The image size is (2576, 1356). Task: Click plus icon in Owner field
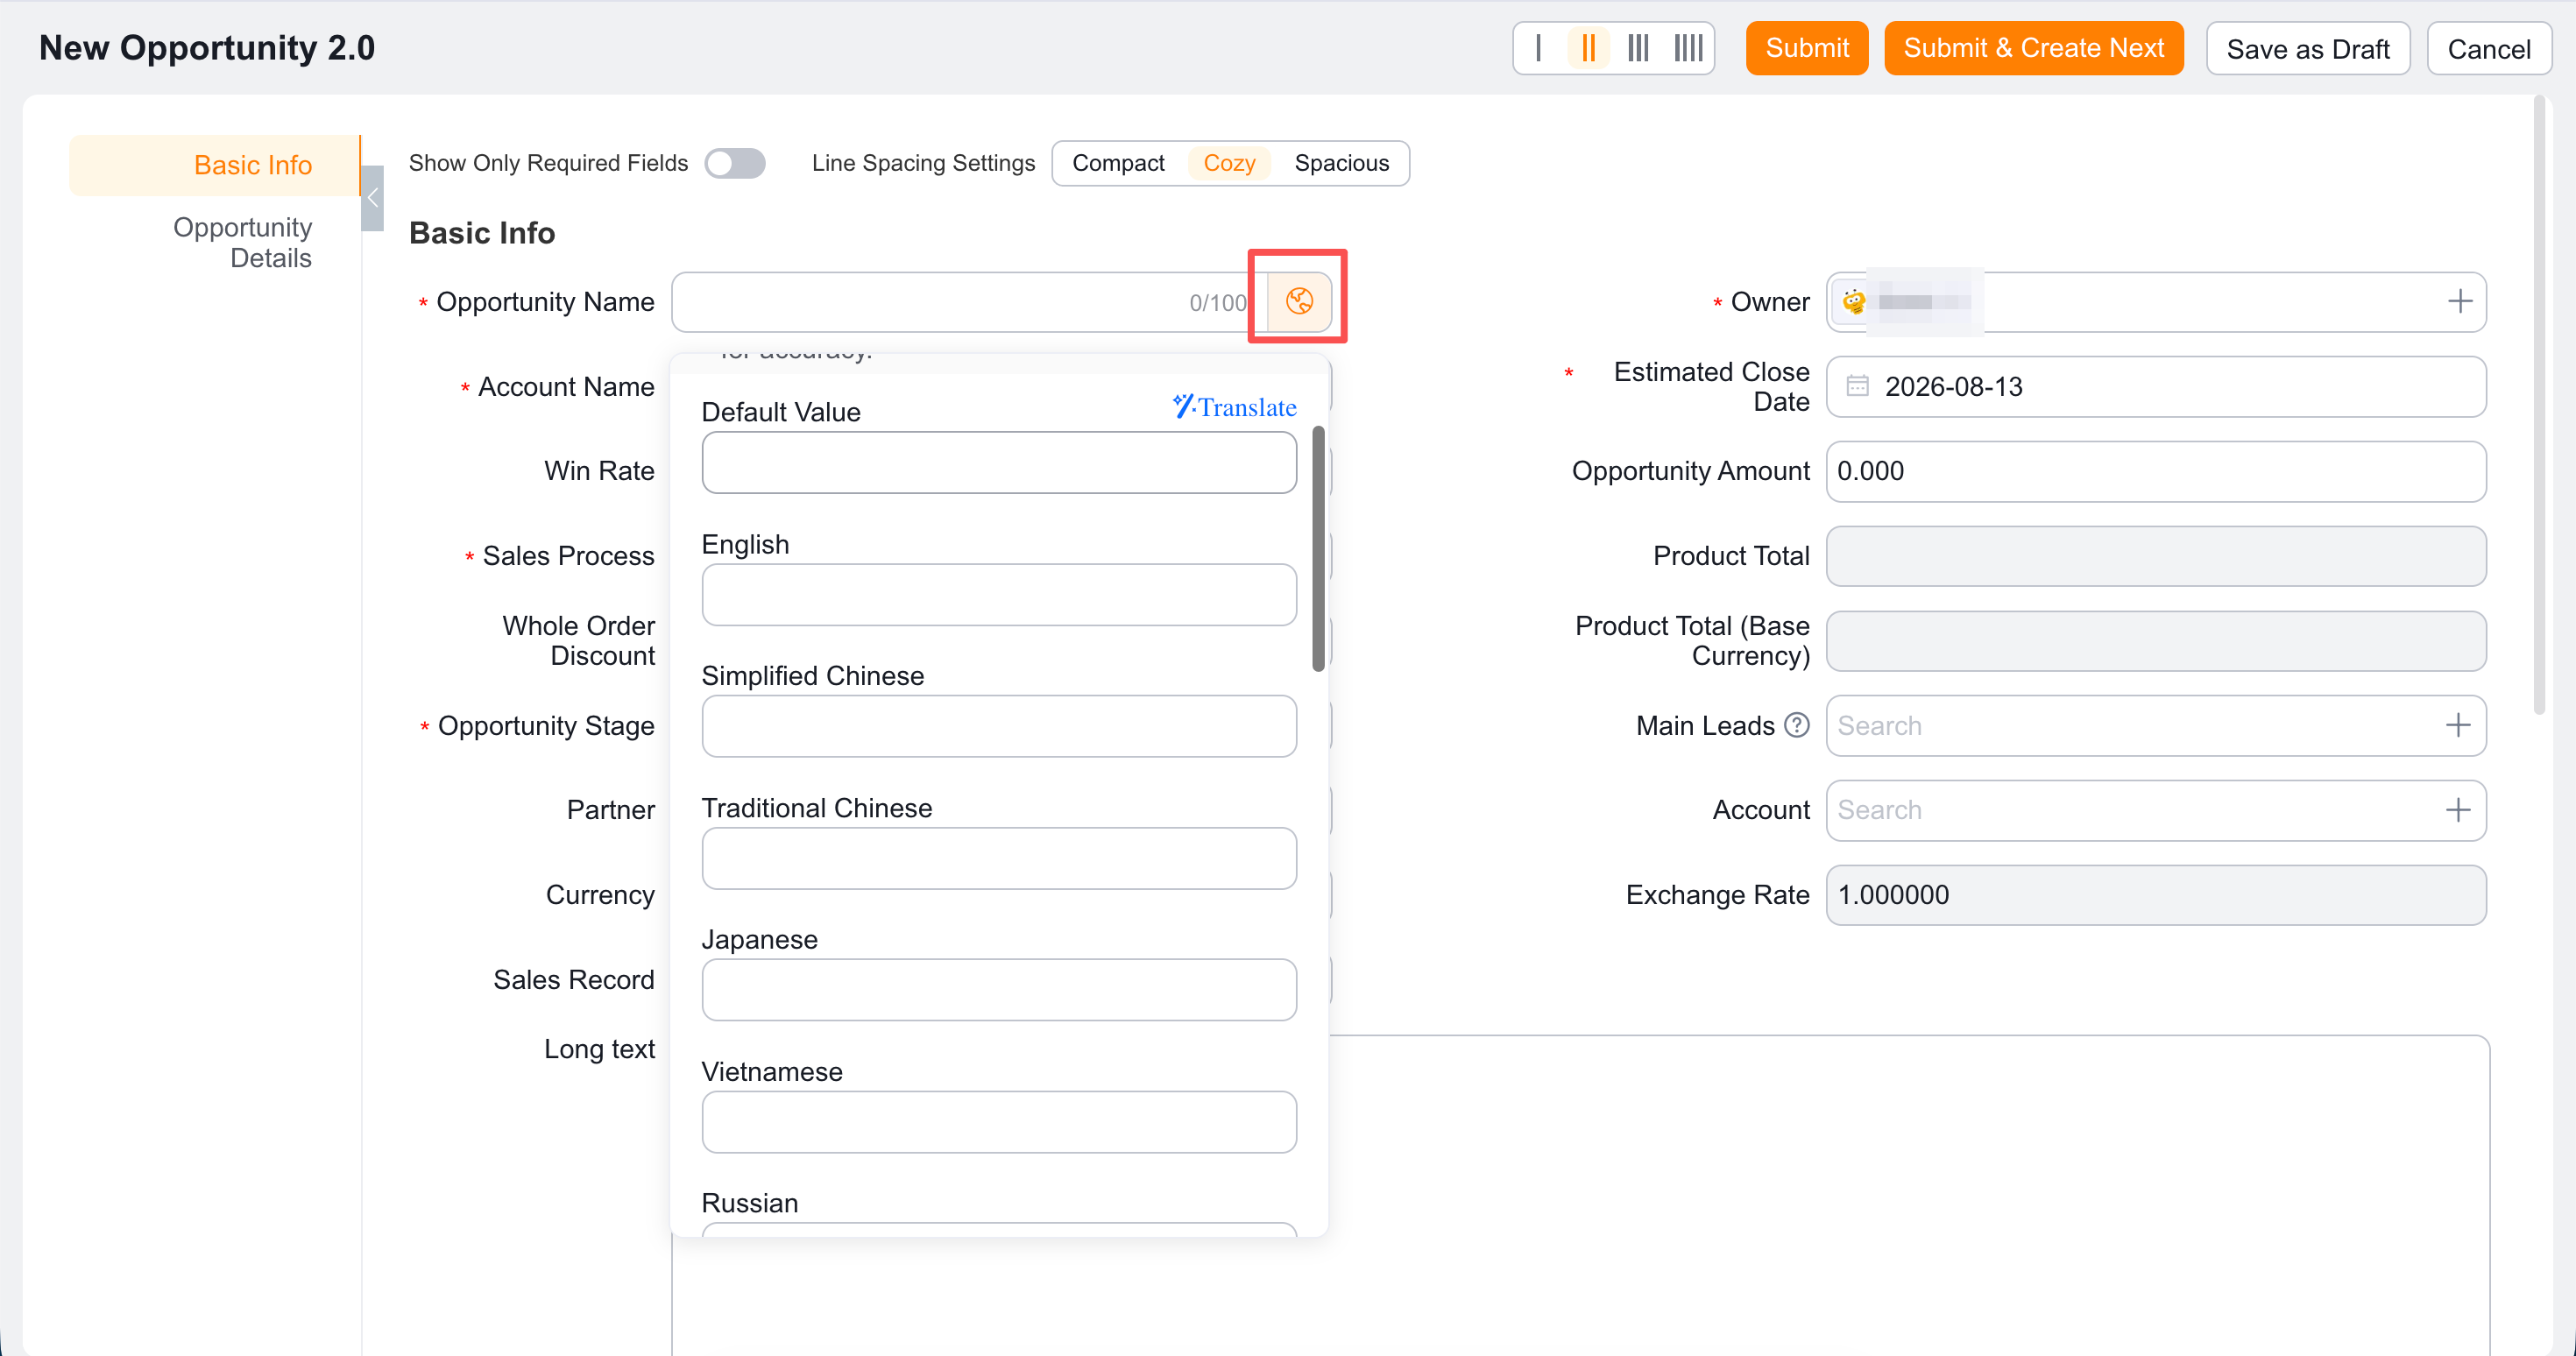pyautogui.click(x=2460, y=301)
